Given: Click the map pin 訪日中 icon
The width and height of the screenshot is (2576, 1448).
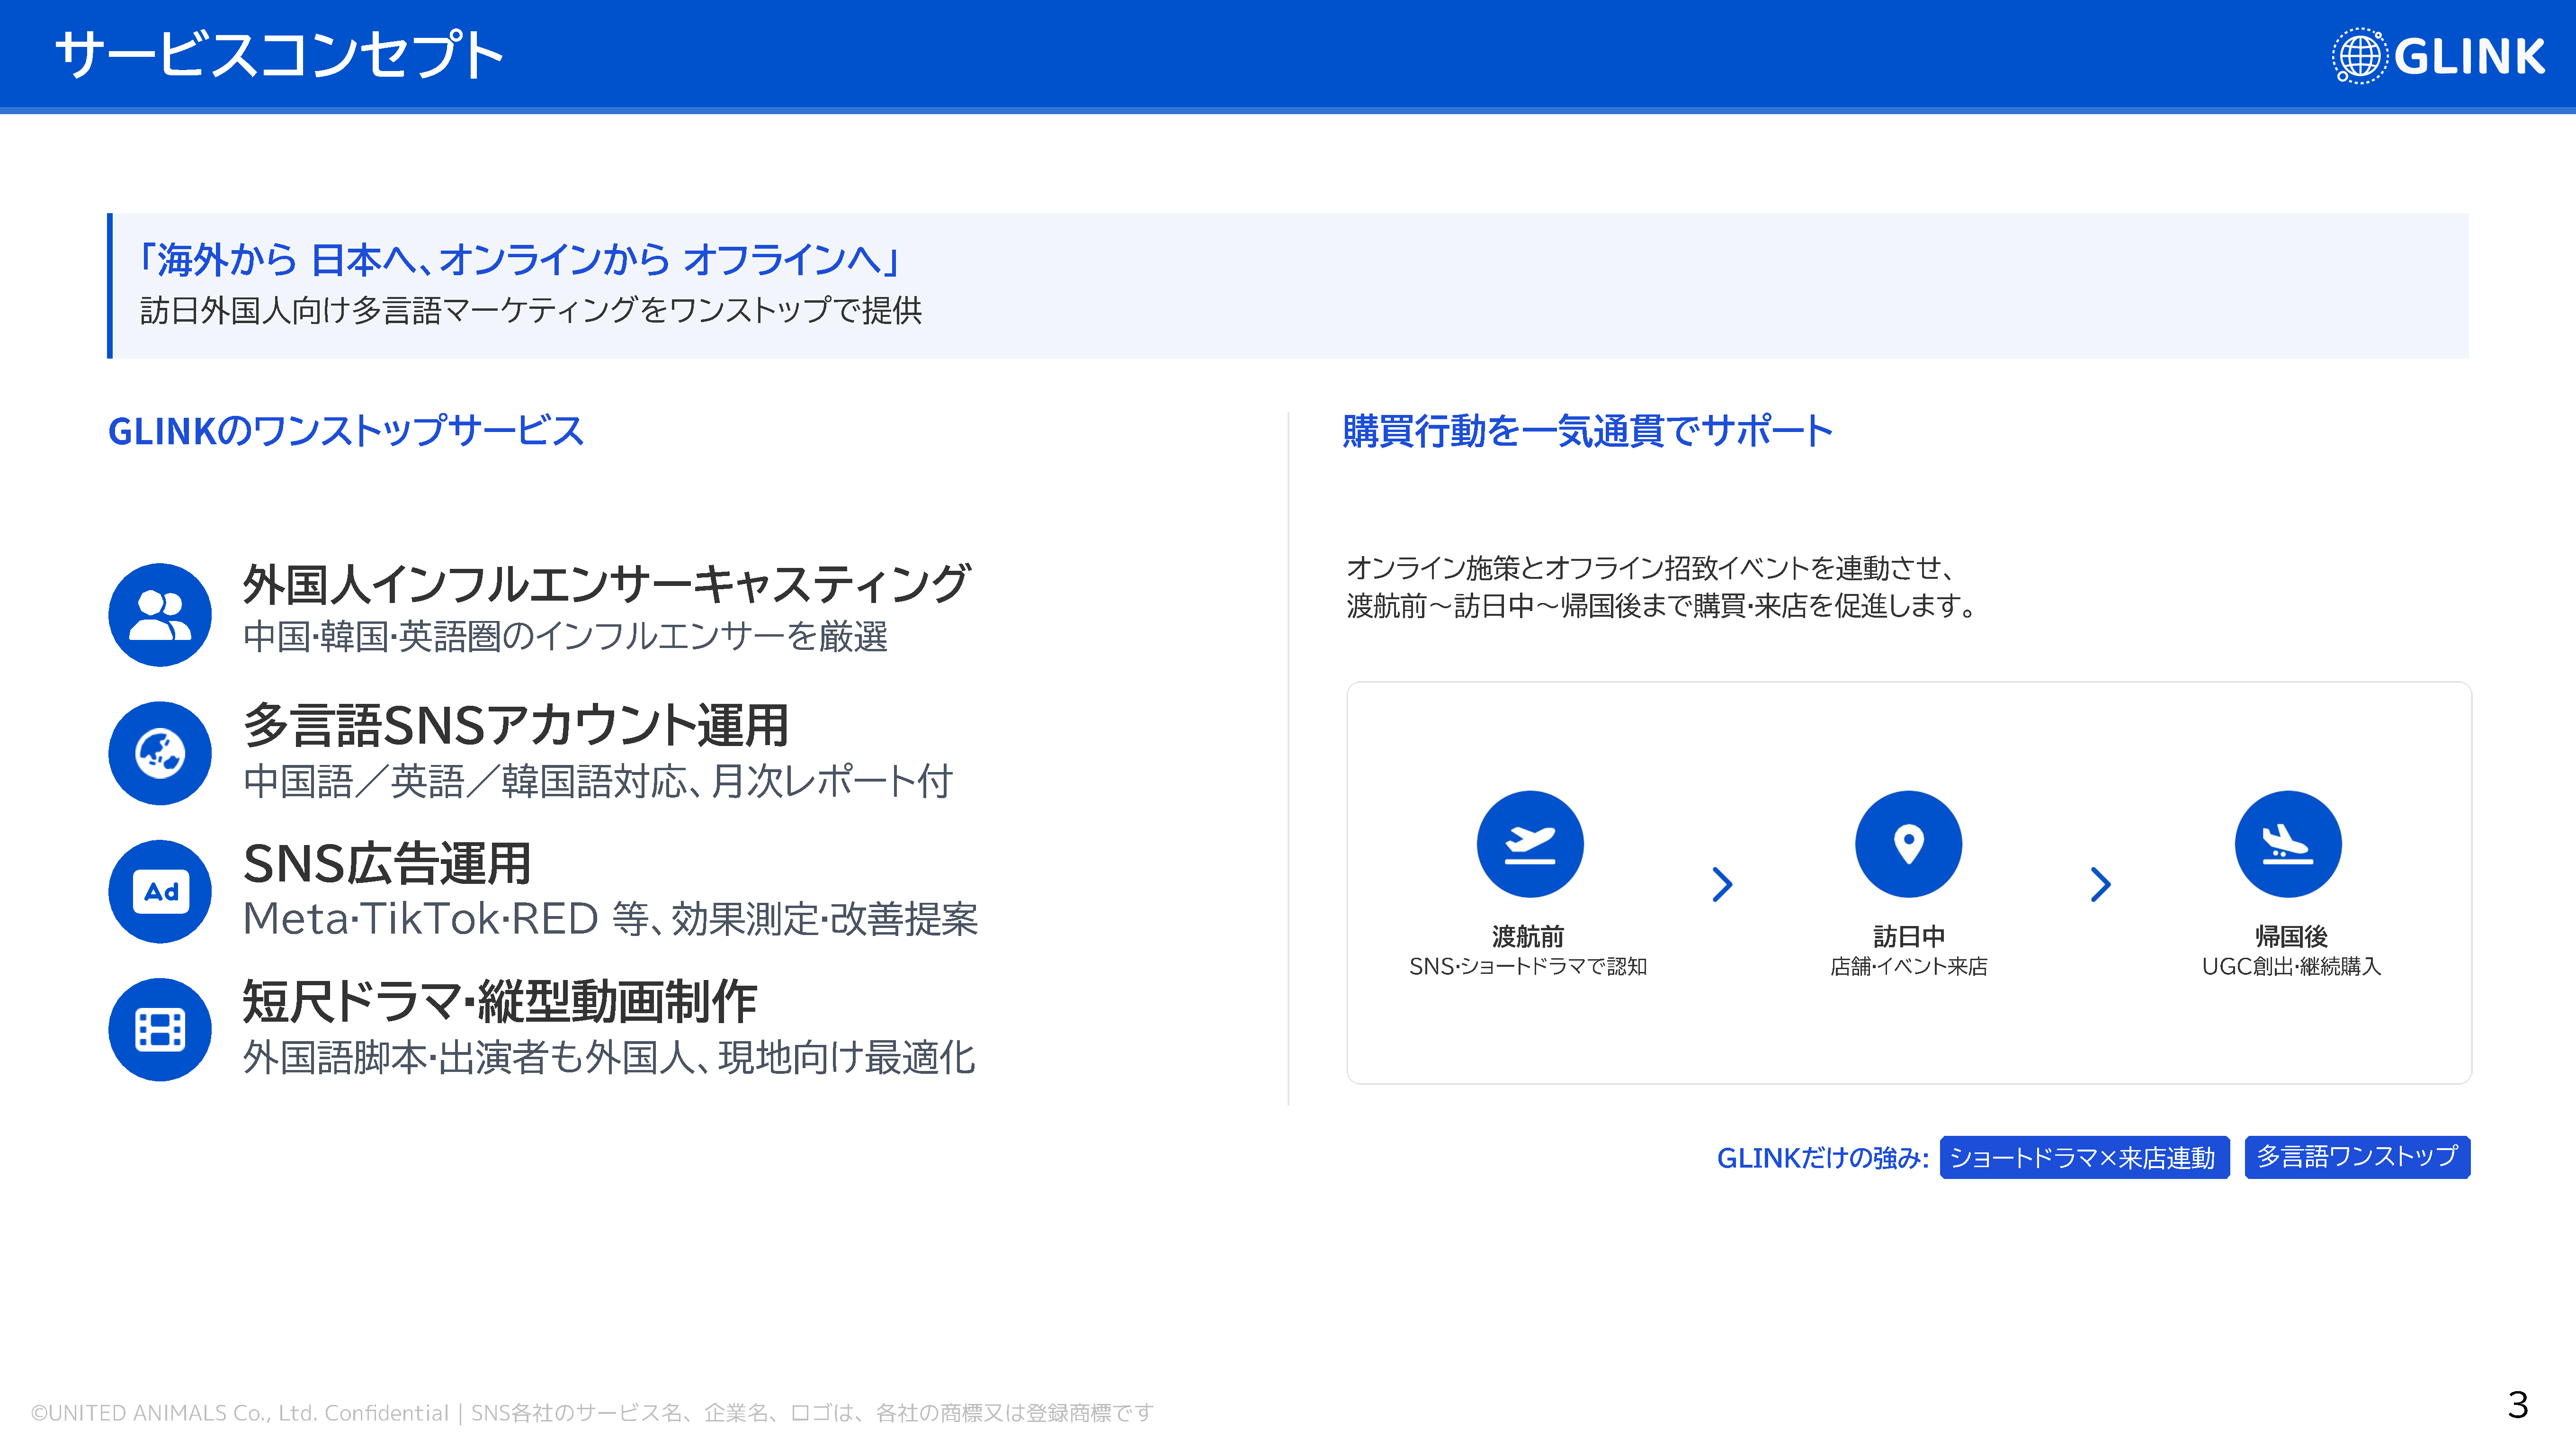Looking at the screenshot, I should tap(1908, 843).
